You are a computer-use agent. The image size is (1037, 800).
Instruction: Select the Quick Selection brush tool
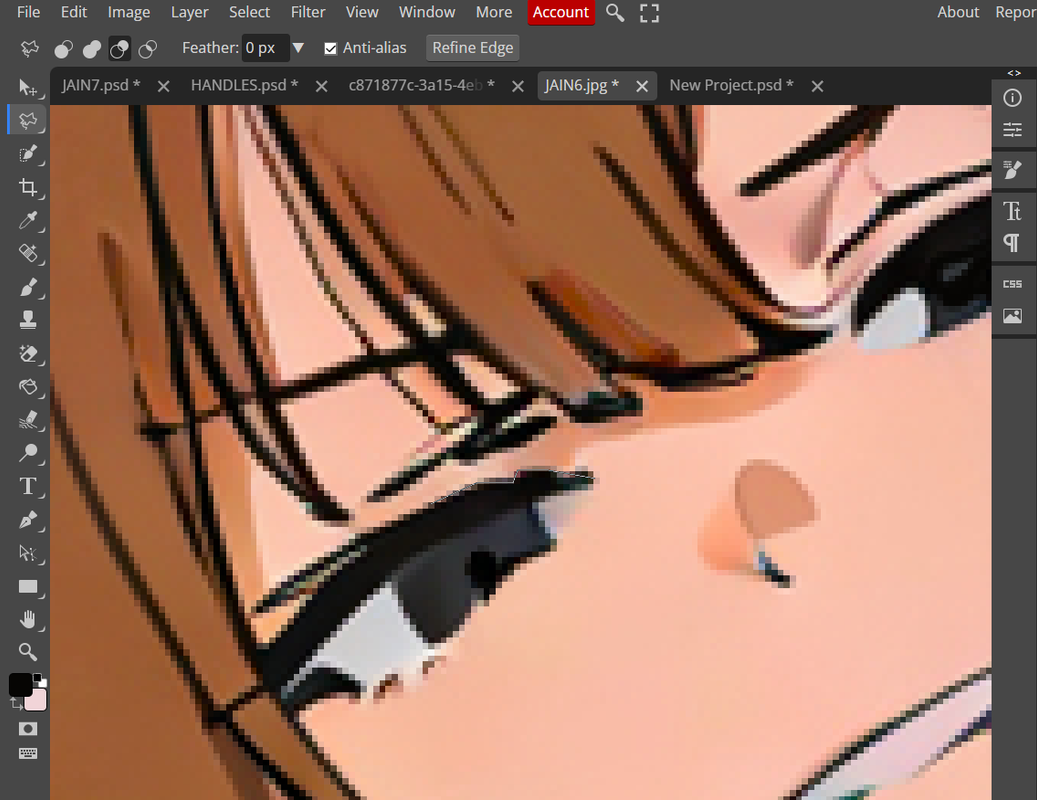tap(28, 154)
